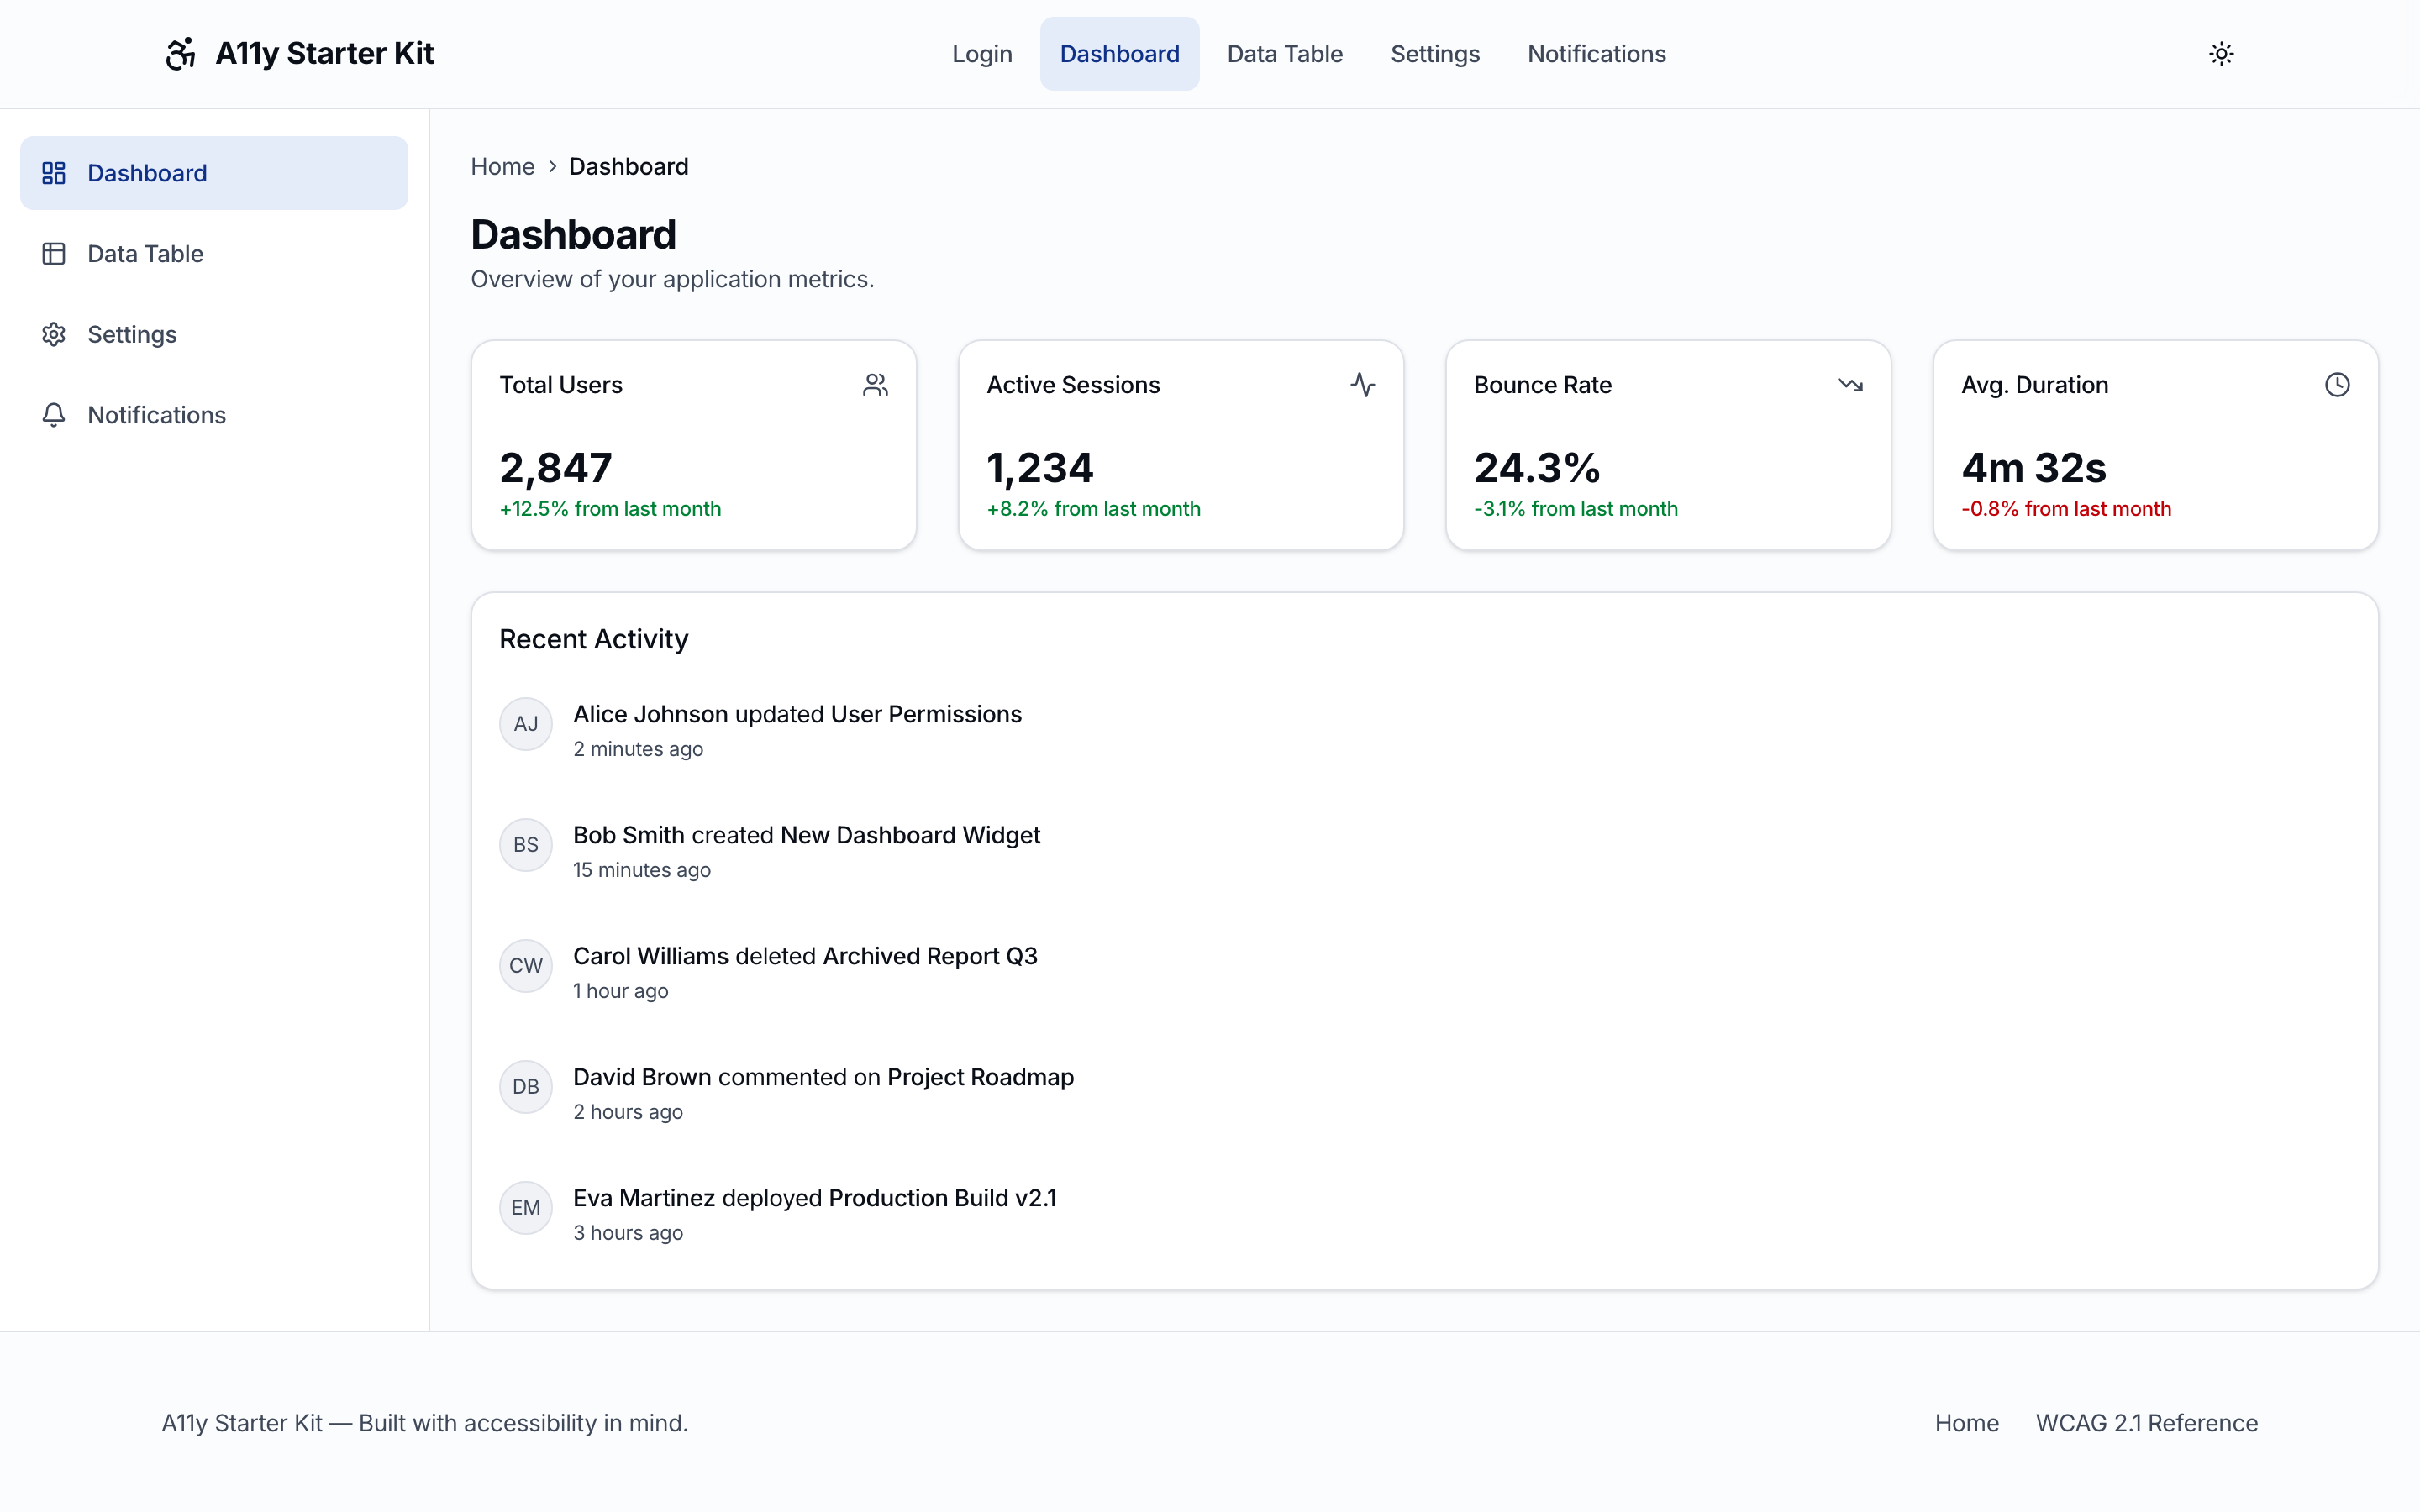
Task: Click the breadcrumb chevron separator
Action: (552, 167)
